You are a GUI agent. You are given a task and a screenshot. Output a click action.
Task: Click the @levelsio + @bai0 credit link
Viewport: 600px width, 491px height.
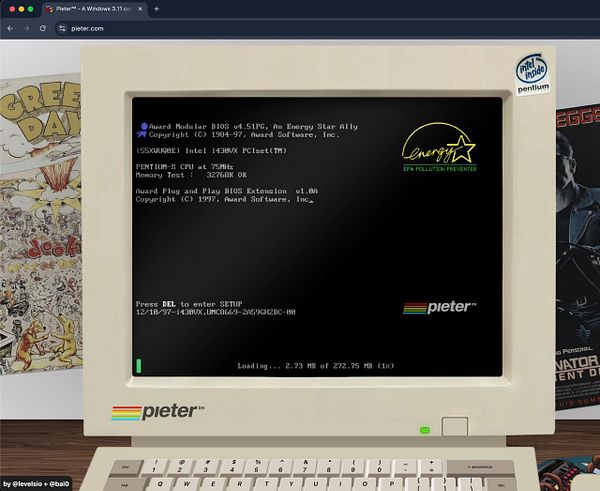tap(36, 484)
